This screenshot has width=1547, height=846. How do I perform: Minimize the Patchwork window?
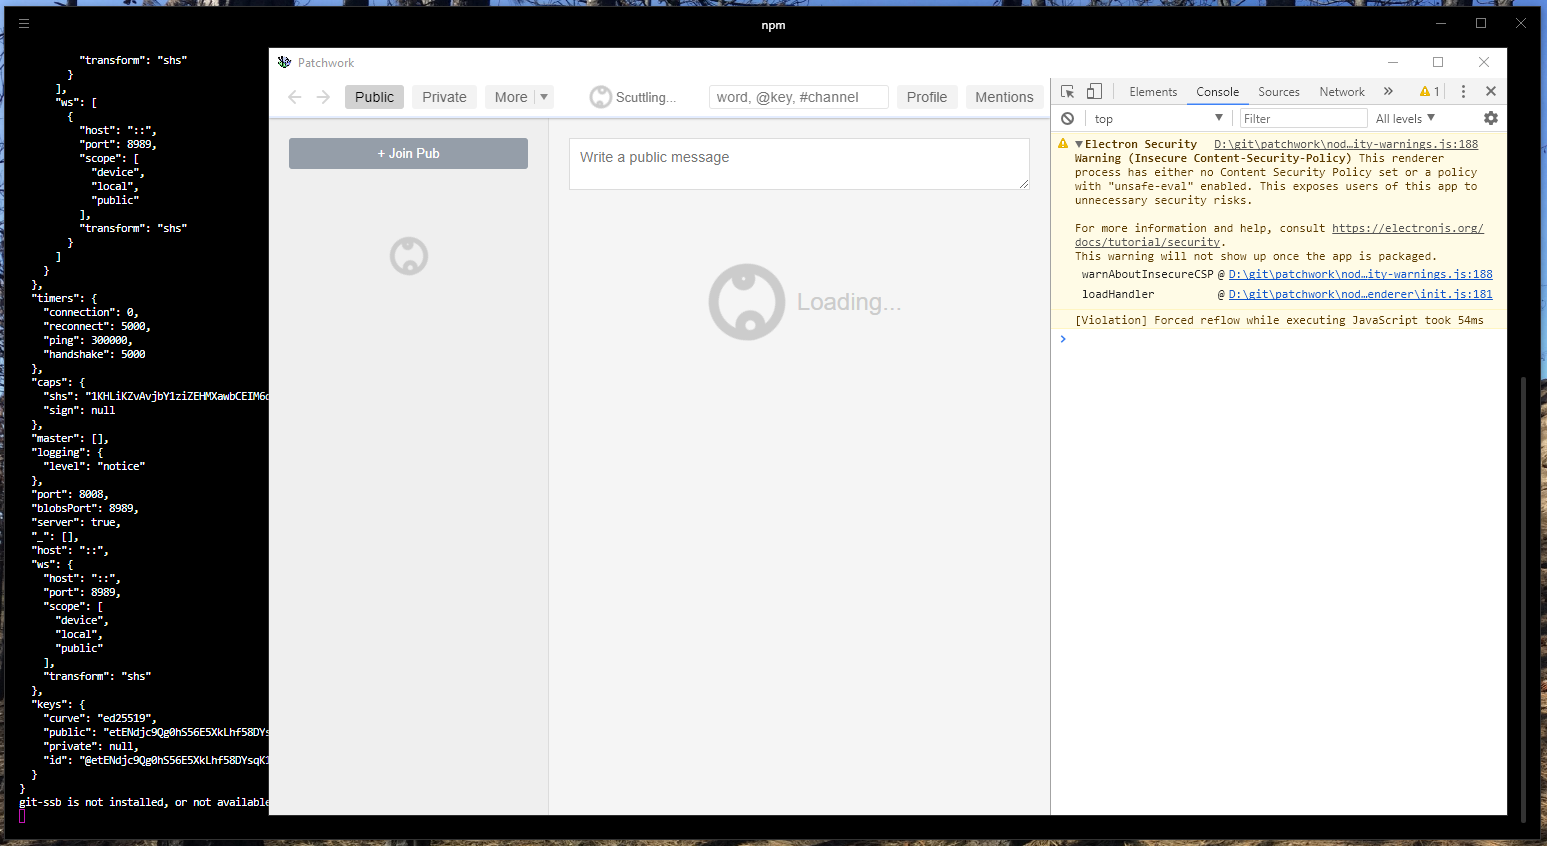pyautogui.click(x=1392, y=62)
